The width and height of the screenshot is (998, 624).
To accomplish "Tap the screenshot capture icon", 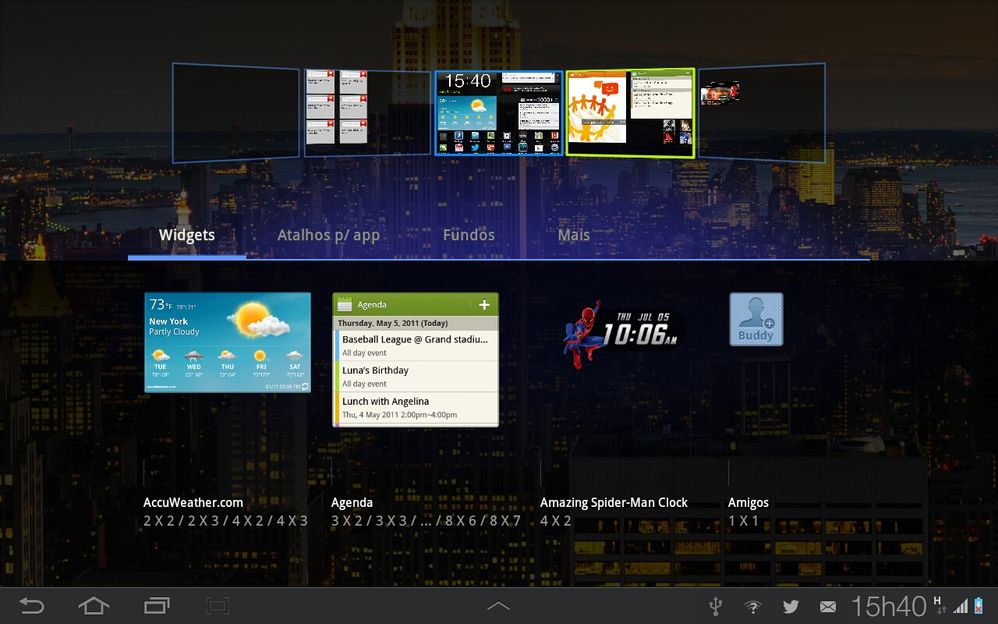I will 218,606.
